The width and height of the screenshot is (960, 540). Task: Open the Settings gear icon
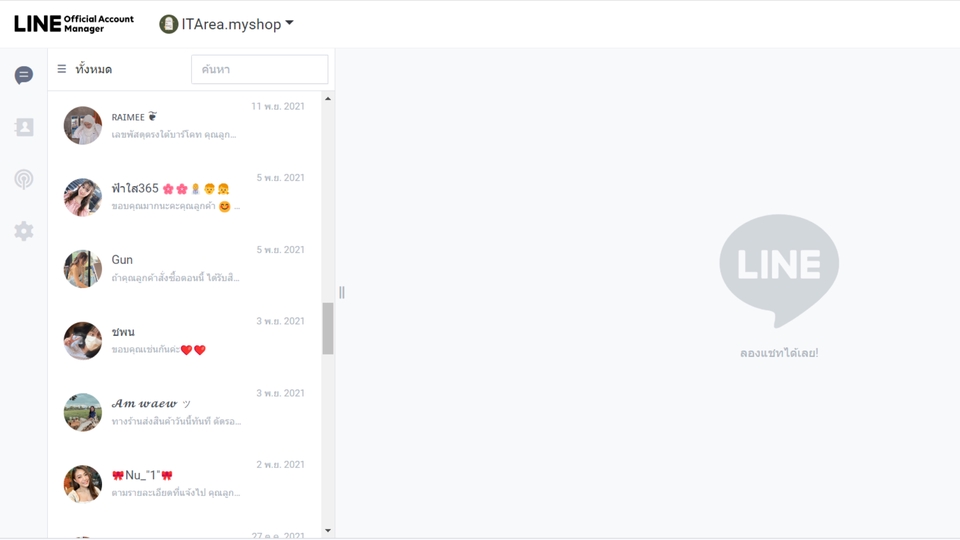pos(24,231)
